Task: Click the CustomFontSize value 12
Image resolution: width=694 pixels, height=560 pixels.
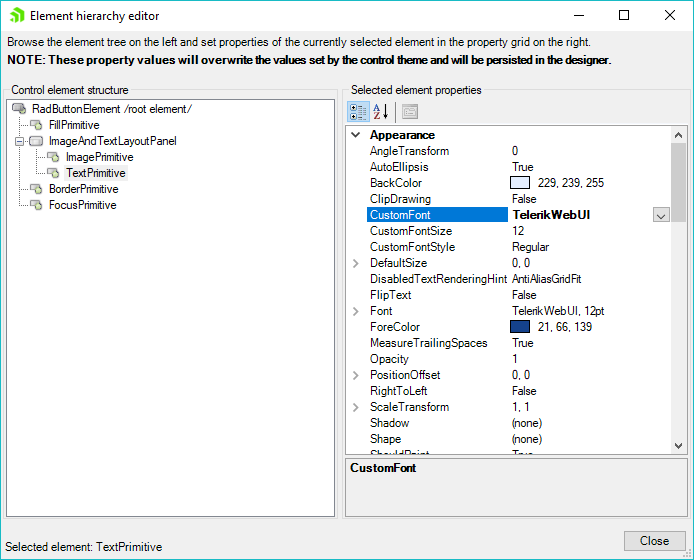Action: point(518,231)
